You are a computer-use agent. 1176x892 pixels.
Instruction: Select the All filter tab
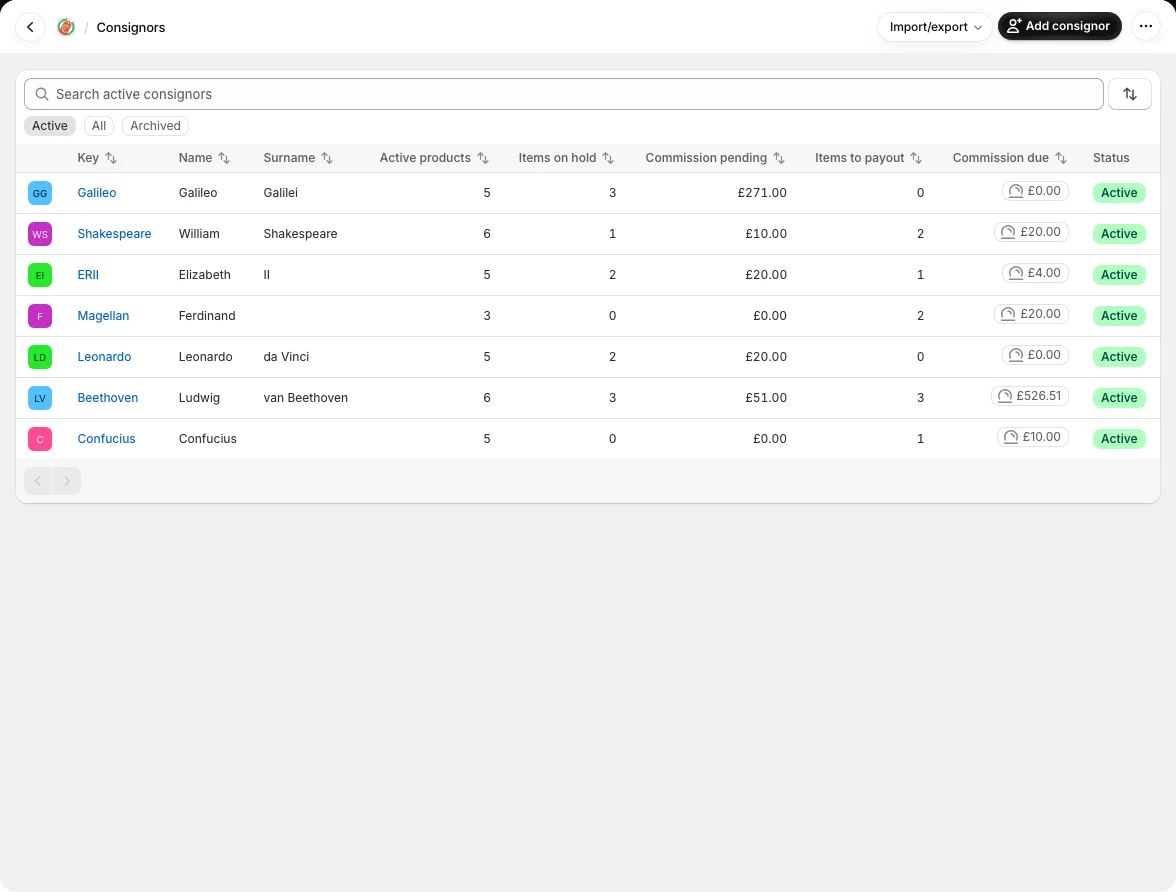pyautogui.click(x=99, y=126)
